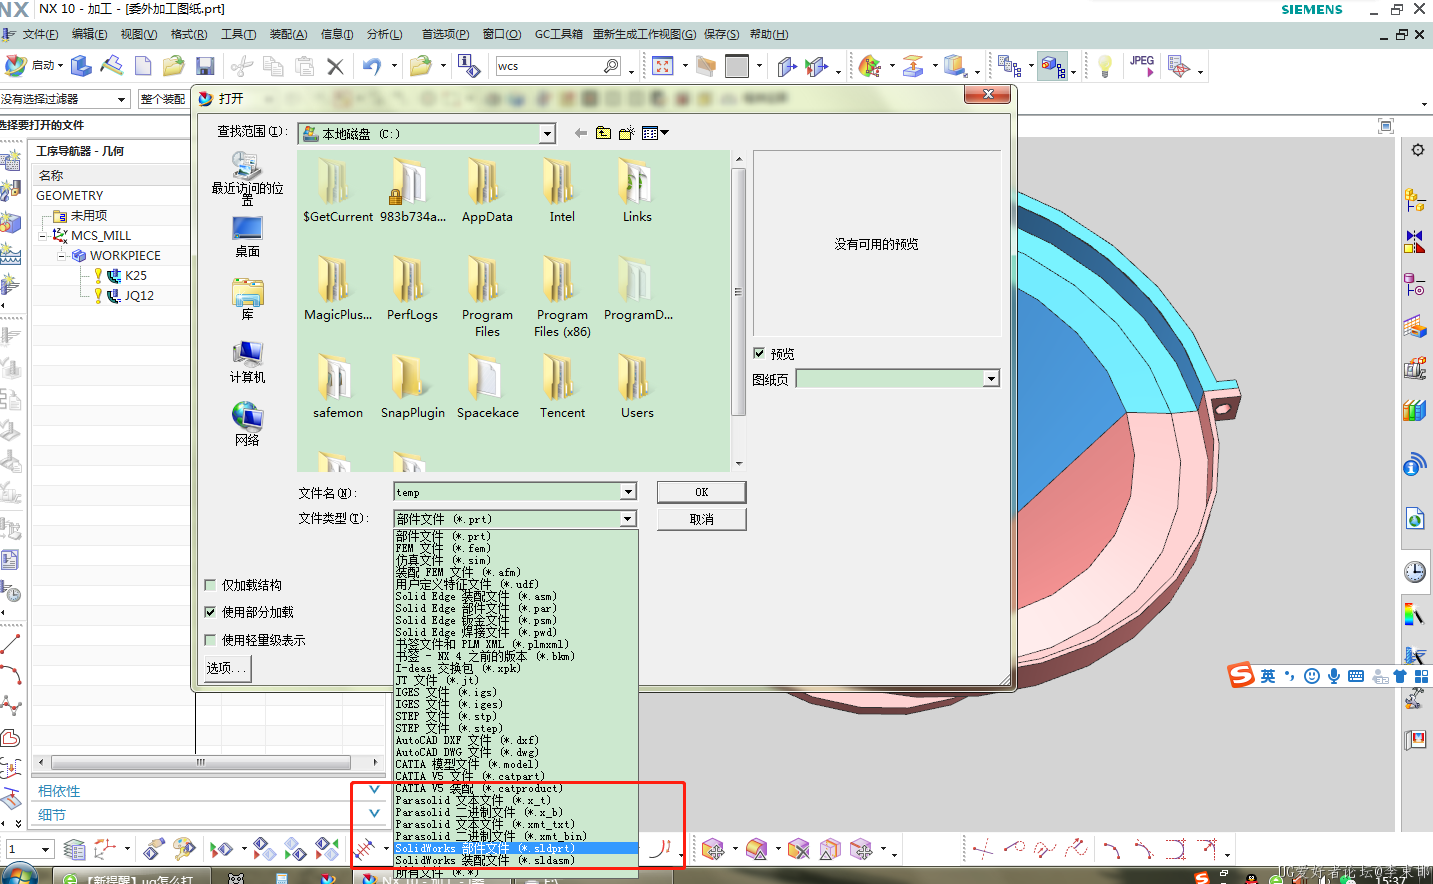Open view menu dropdown in Open dialog
This screenshot has height=884, width=1433.
click(x=656, y=133)
